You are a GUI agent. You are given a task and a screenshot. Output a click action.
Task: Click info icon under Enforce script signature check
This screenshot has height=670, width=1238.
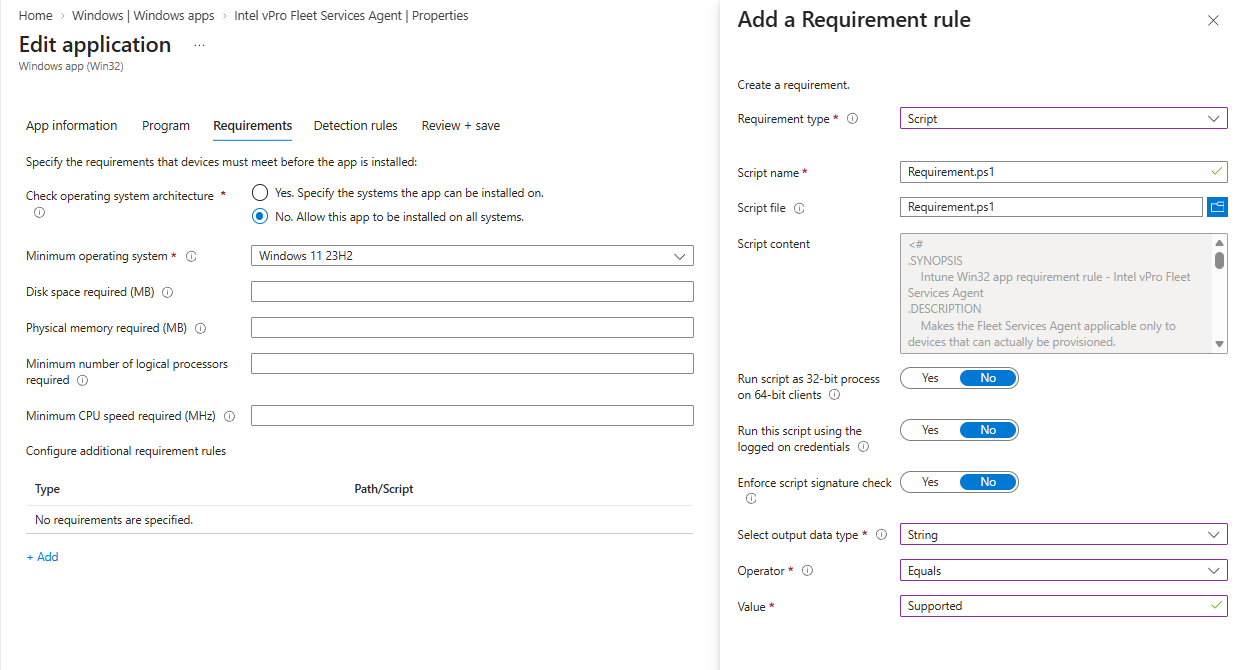tap(751, 498)
